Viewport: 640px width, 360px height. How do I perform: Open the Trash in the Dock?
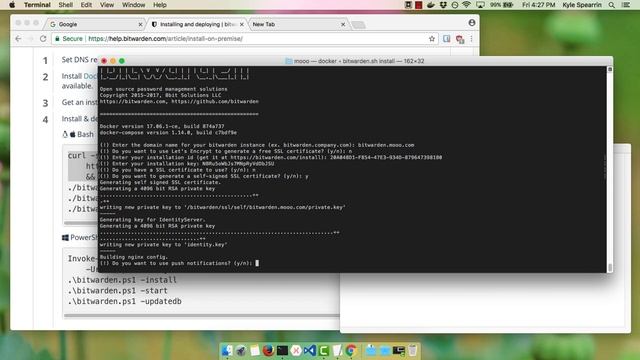413,350
